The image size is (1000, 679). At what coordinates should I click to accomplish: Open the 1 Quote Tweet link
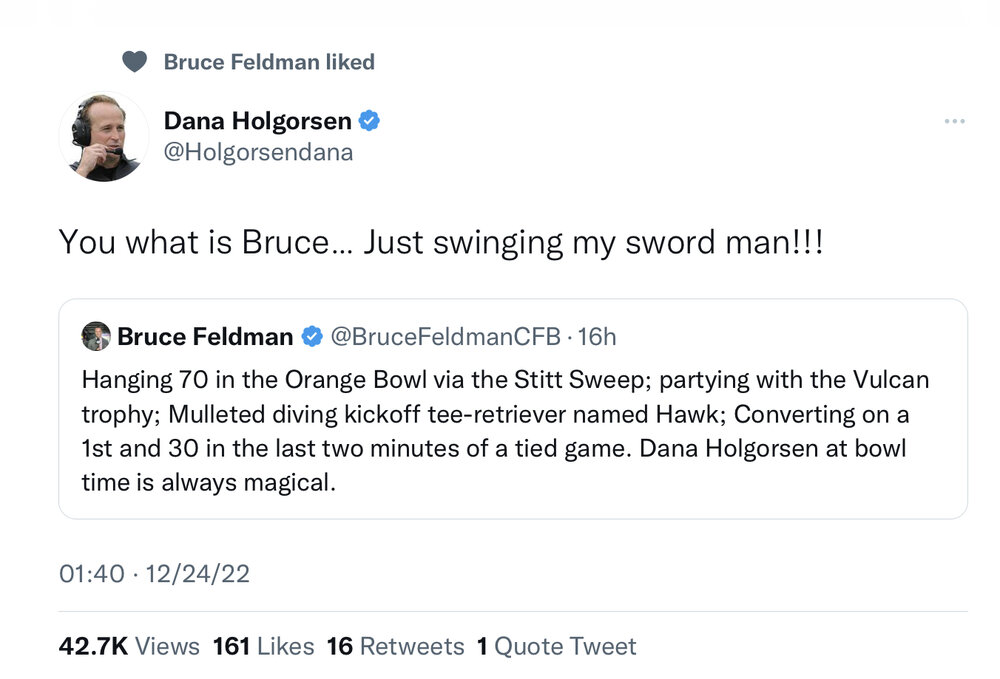[x=556, y=647]
